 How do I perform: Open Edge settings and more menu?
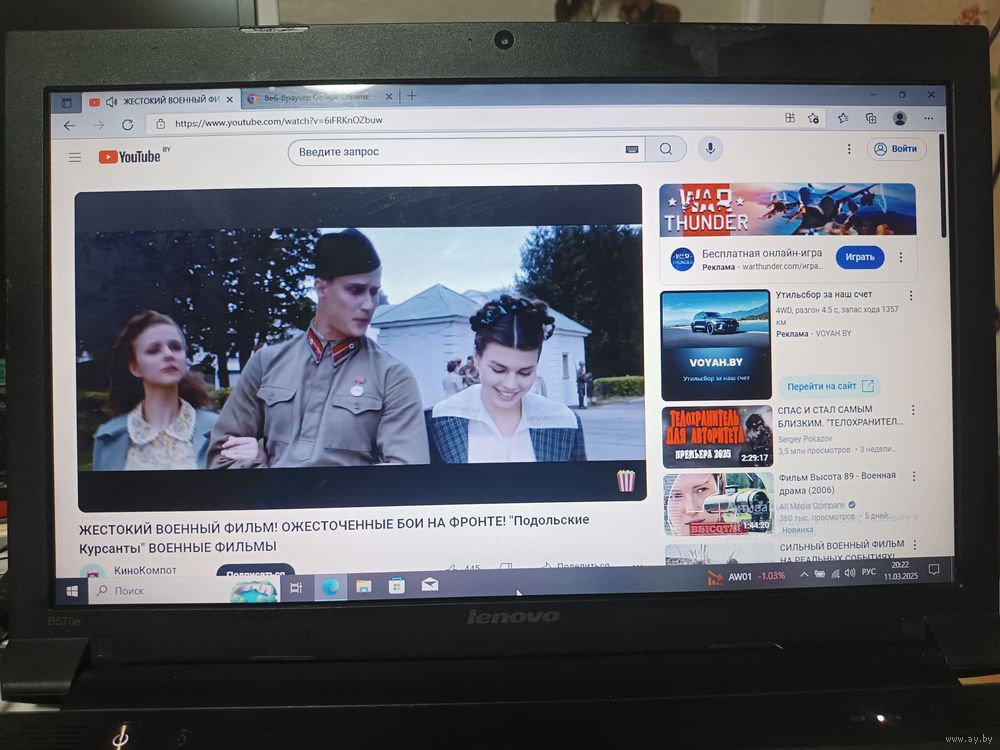[x=929, y=118]
